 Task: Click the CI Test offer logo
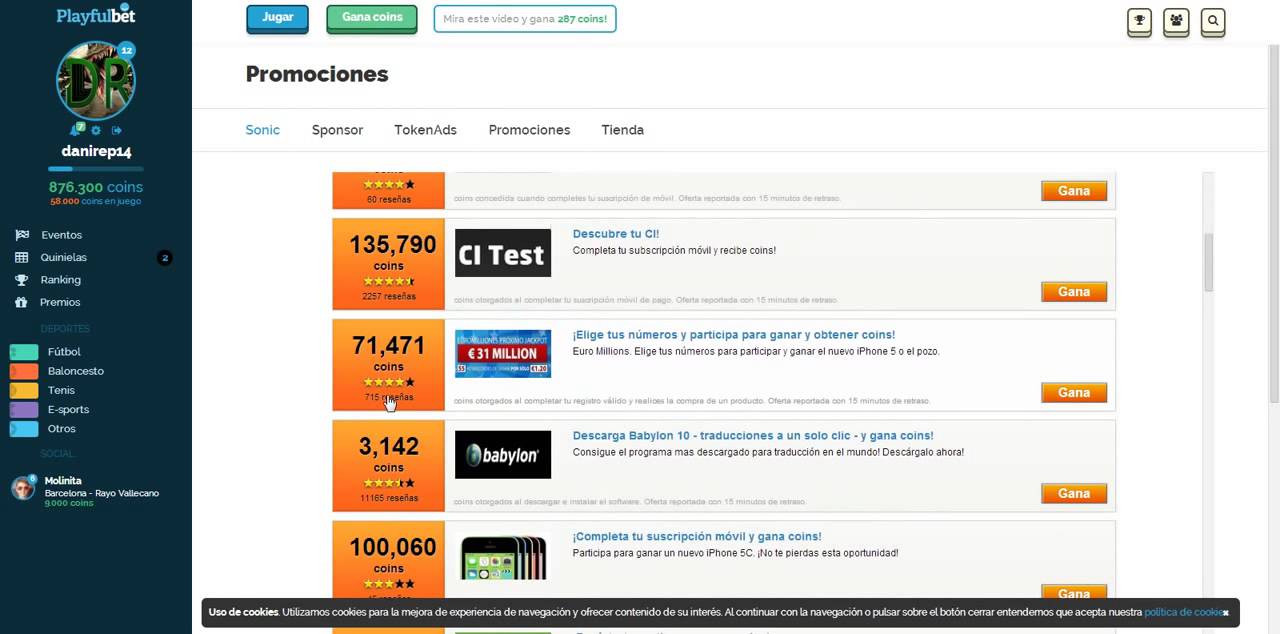503,253
